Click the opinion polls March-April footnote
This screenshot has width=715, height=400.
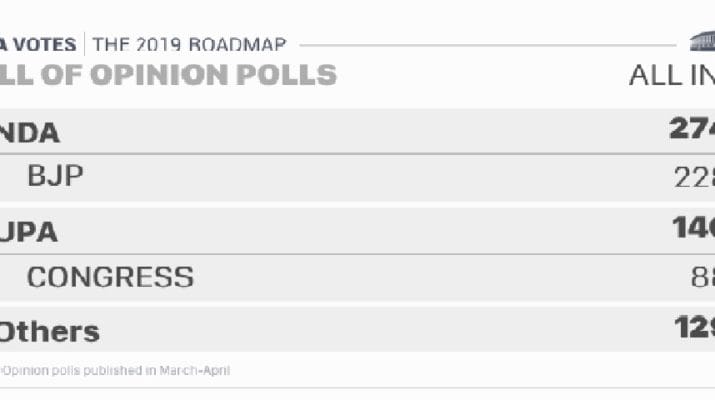tap(115, 370)
